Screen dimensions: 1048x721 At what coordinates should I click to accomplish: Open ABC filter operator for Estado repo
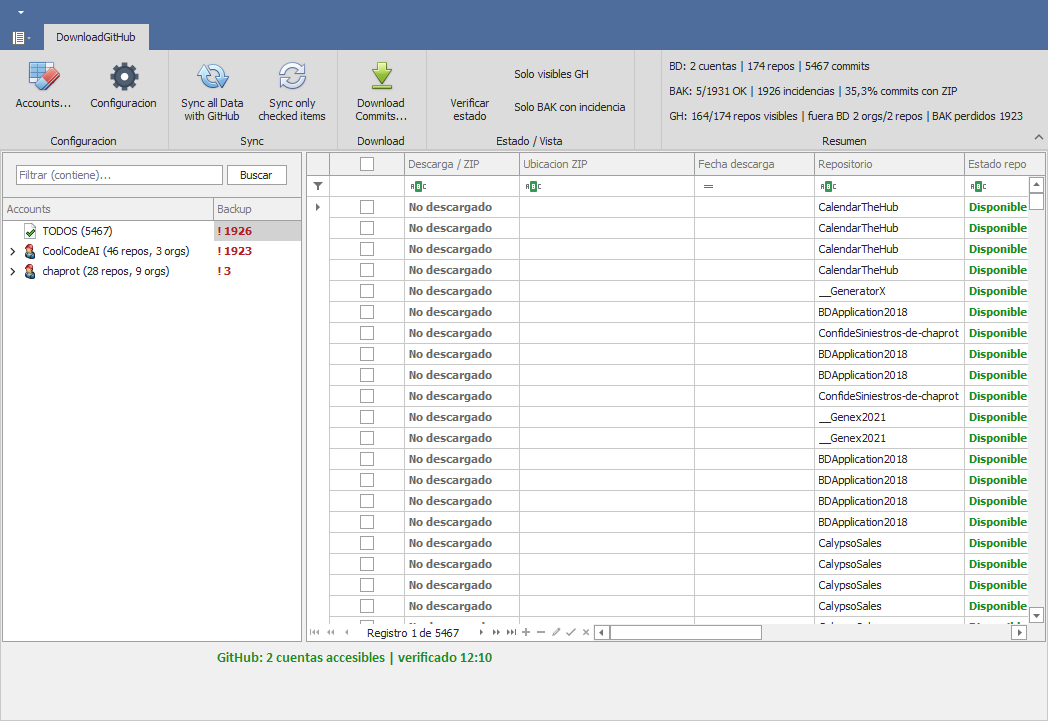978,186
